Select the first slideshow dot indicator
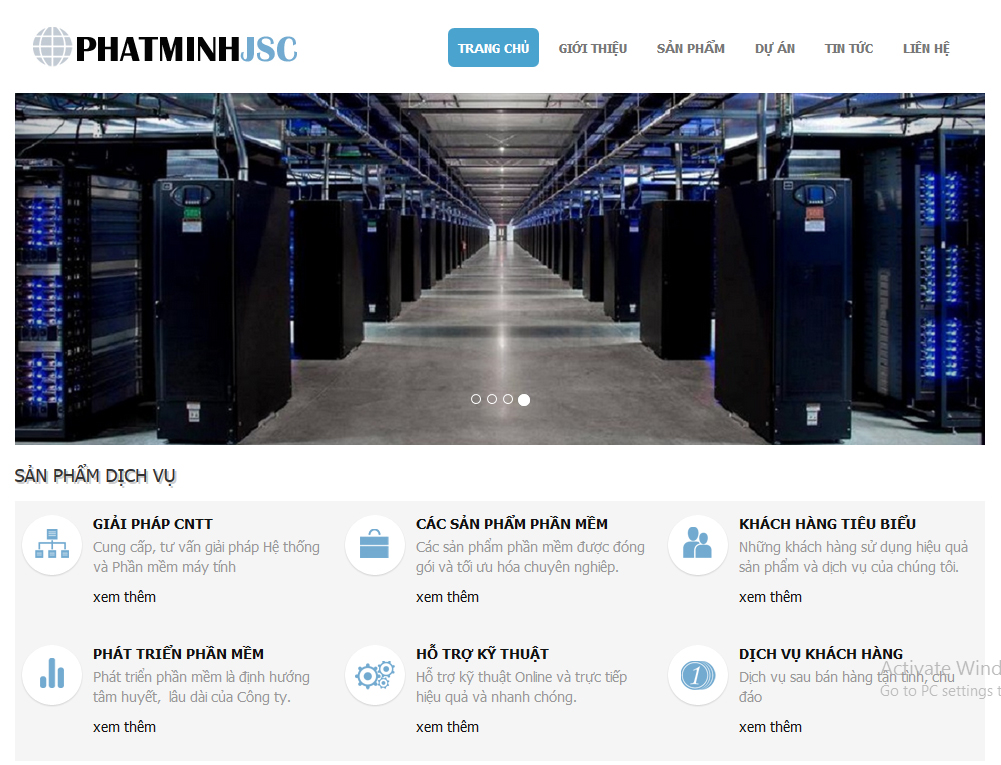The width and height of the screenshot is (1001, 765). 476,399
